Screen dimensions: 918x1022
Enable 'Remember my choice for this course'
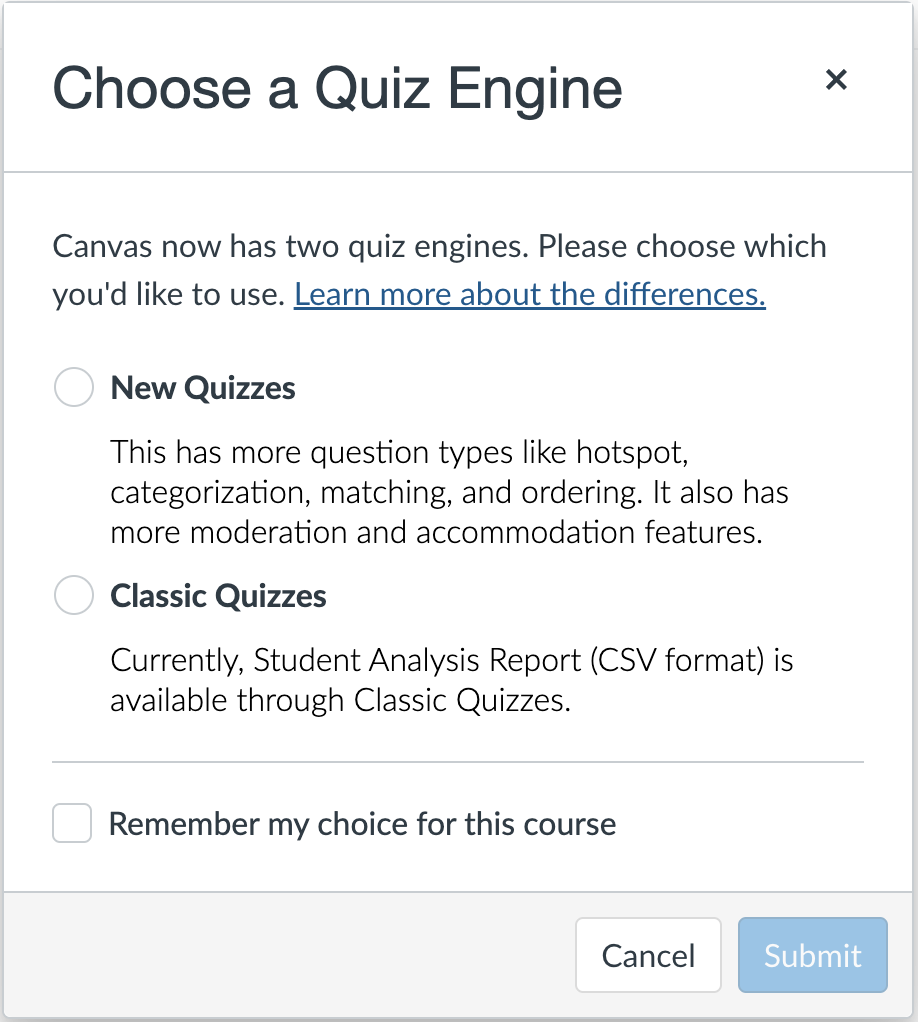tap(71, 823)
